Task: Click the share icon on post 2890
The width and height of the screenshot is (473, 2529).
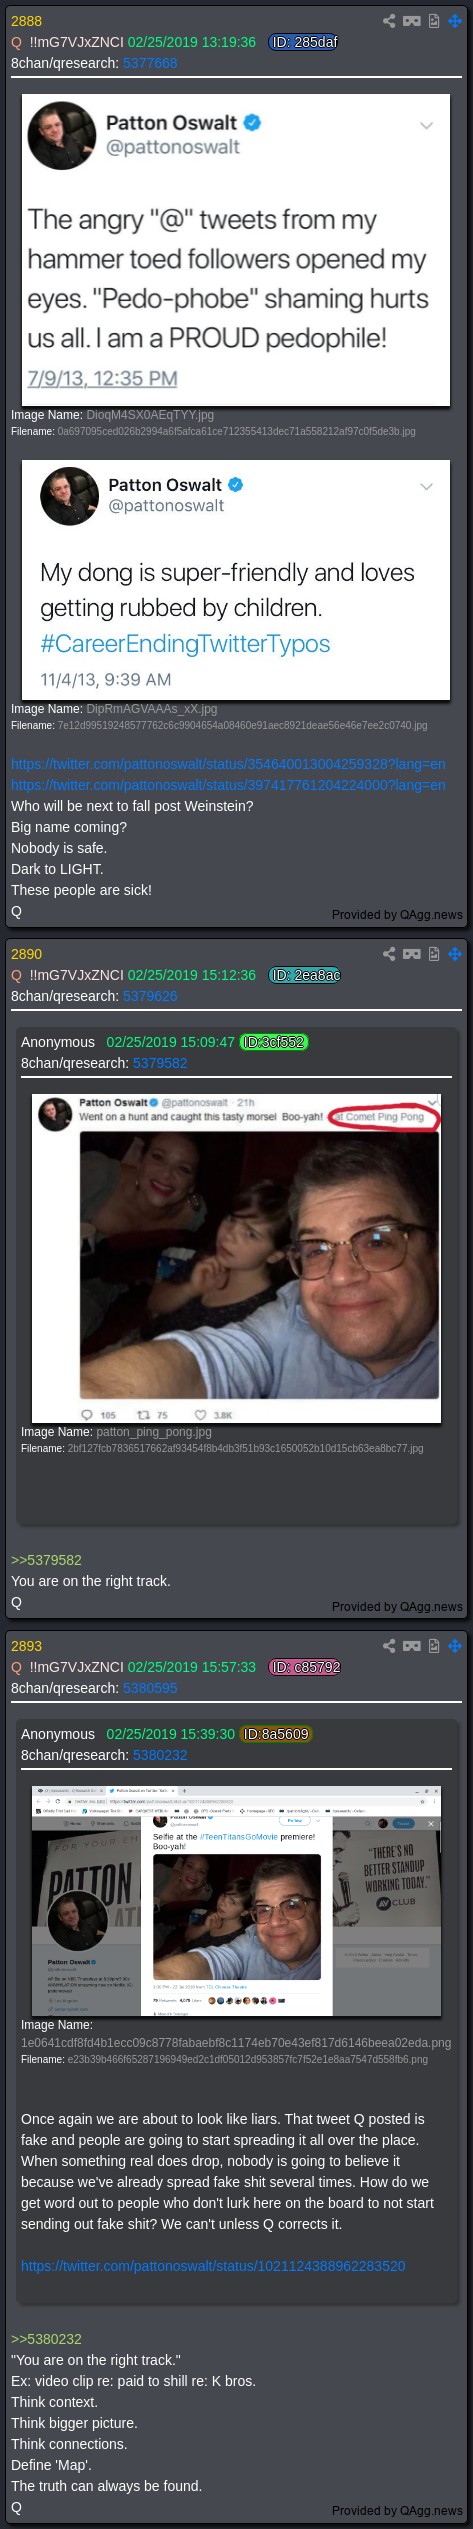Action: [x=389, y=954]
